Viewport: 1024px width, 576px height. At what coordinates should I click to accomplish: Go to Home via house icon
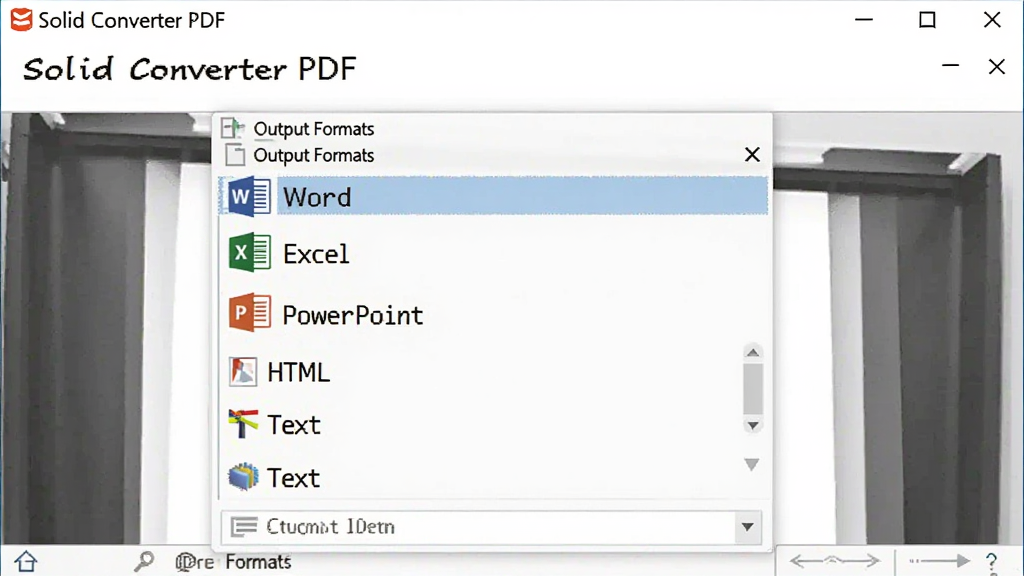tap(26, 562)
